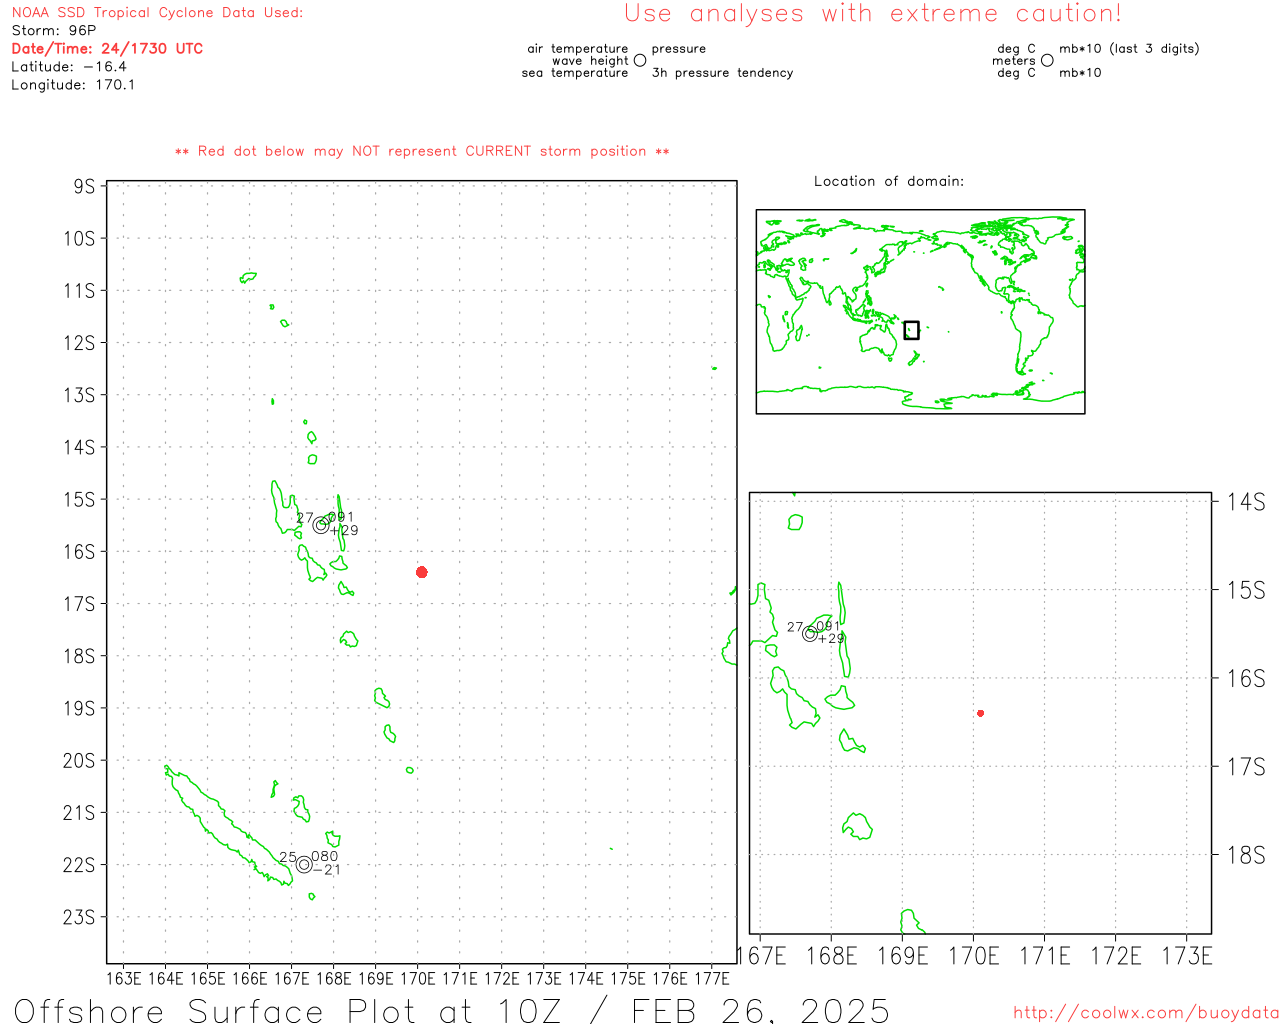Image resolution: width=1280 pixels, height=1024 pixels.
Task: Click the station model legend circle near wave height
Action: (x=640, y=61)
